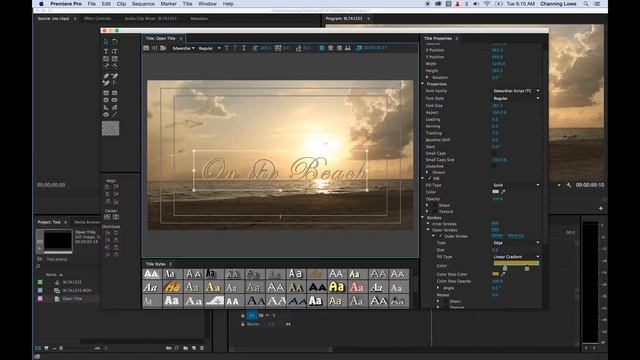This screenshot has height=360, width=640.
Task: Click the X Position value
Action: (497, 50)
